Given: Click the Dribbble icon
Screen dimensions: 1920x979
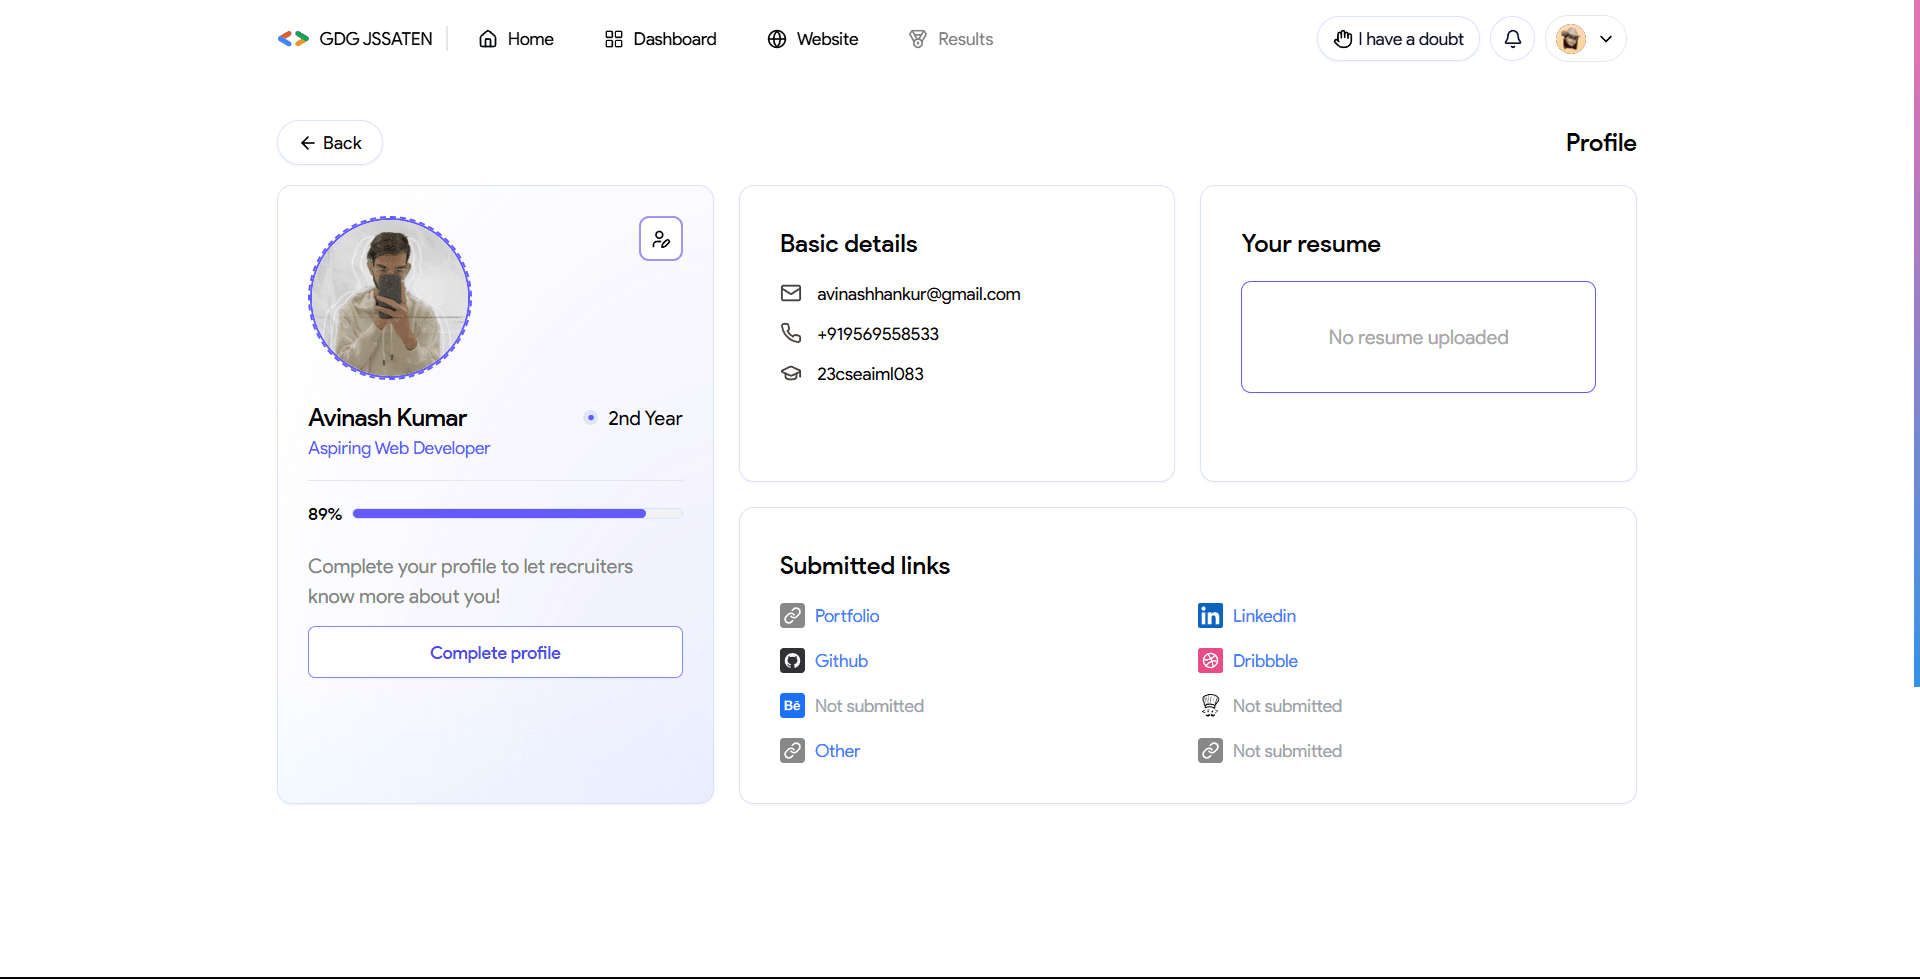Looking at the screenshot, I should click(x=1211, y=660).
